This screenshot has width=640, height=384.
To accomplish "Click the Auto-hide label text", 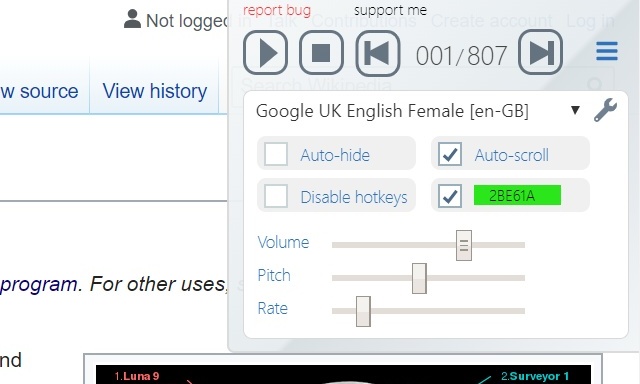I will pos(335,155).
